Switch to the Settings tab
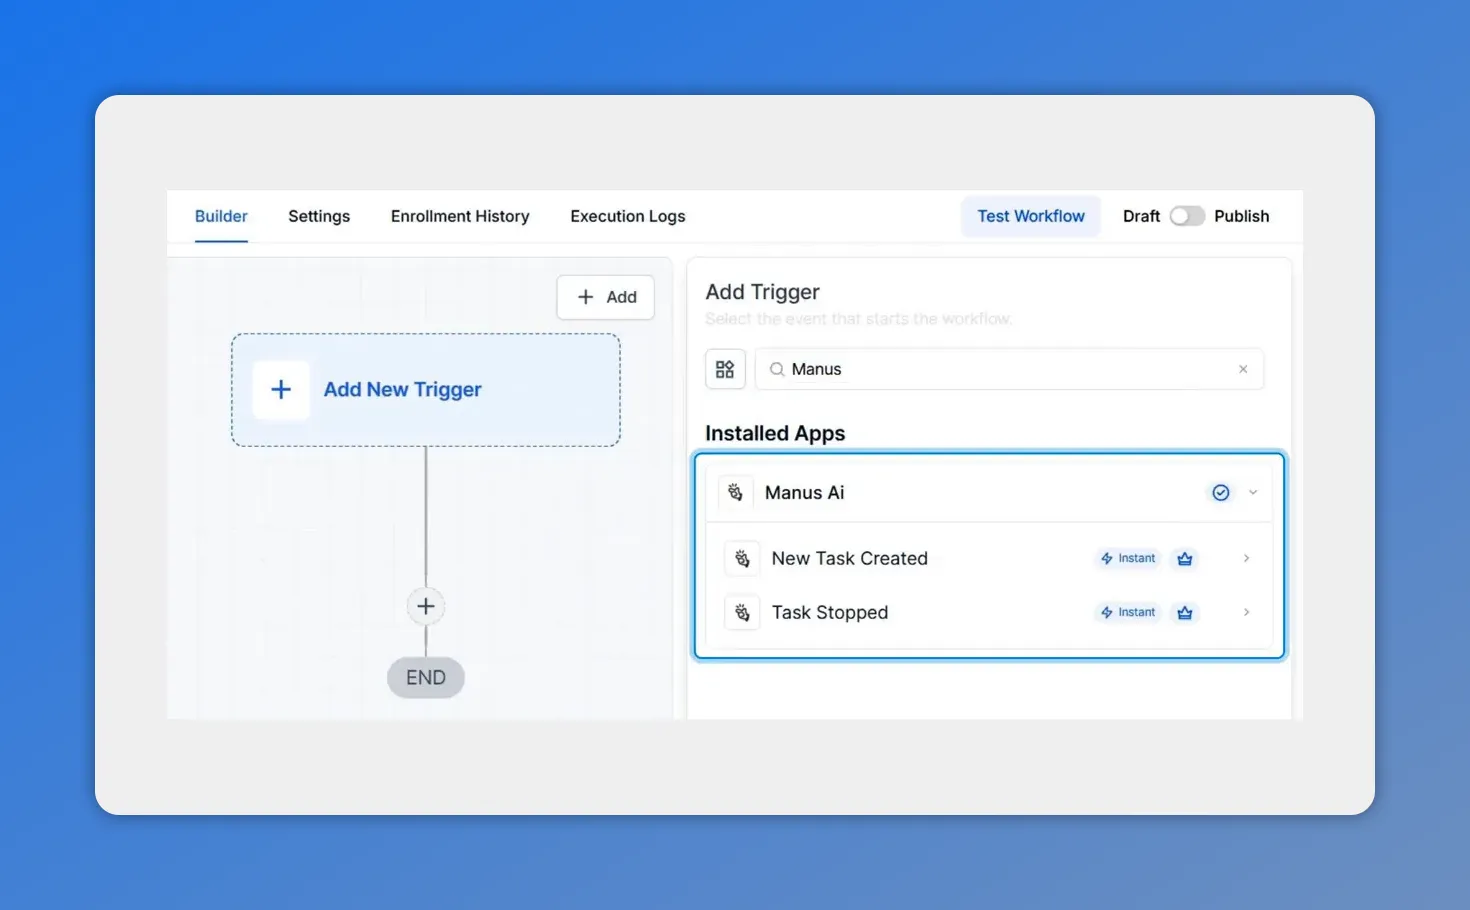1470x910 pixels. tap(318, 216)
